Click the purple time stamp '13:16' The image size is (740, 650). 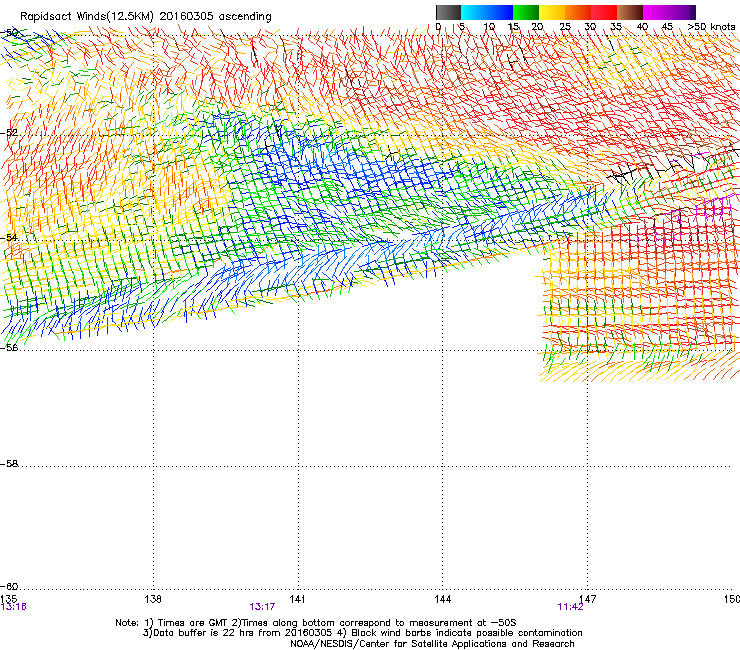pos(14,607)
